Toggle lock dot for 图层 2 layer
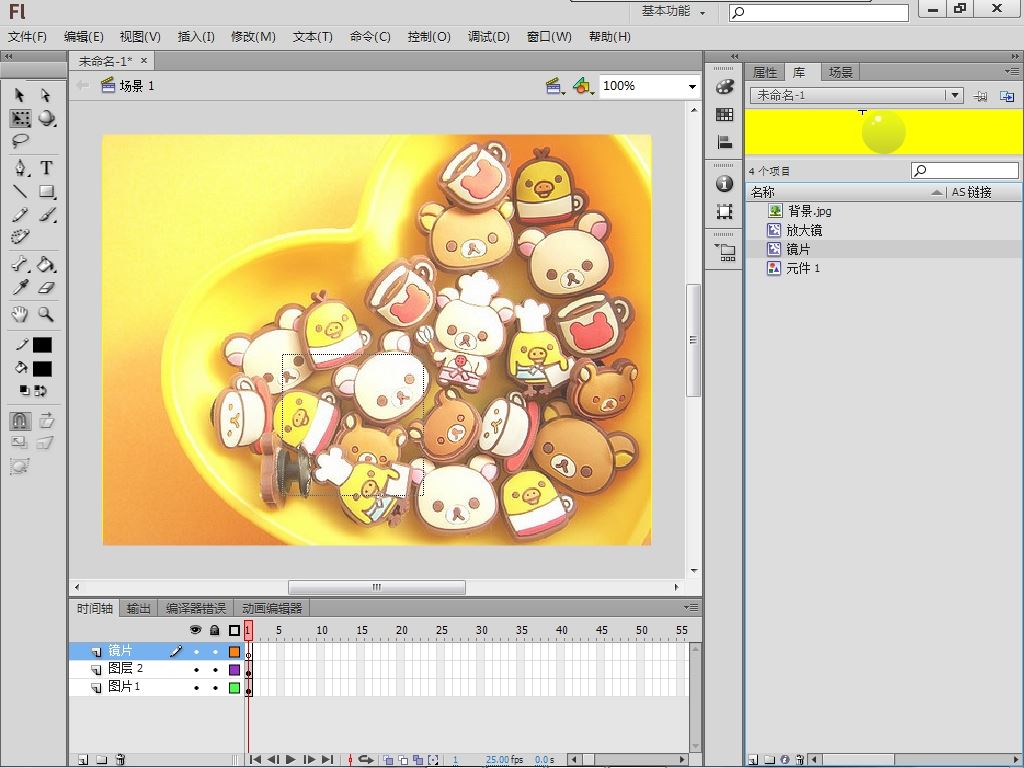Viewport: 1024px width, 768px height. (214, 669)
